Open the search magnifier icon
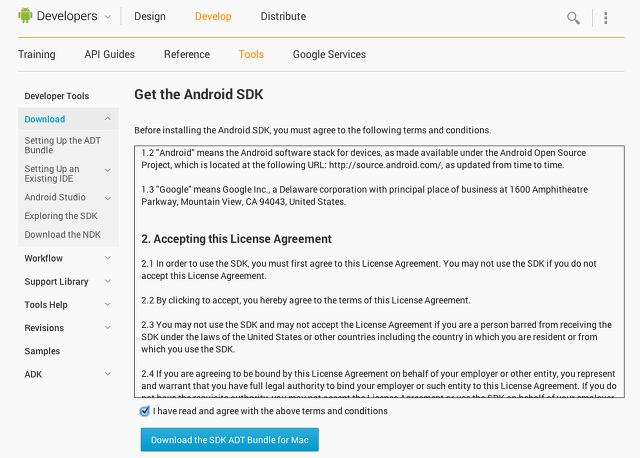The height and width of the screenshot is (458, 640). (x=573, y=18)
